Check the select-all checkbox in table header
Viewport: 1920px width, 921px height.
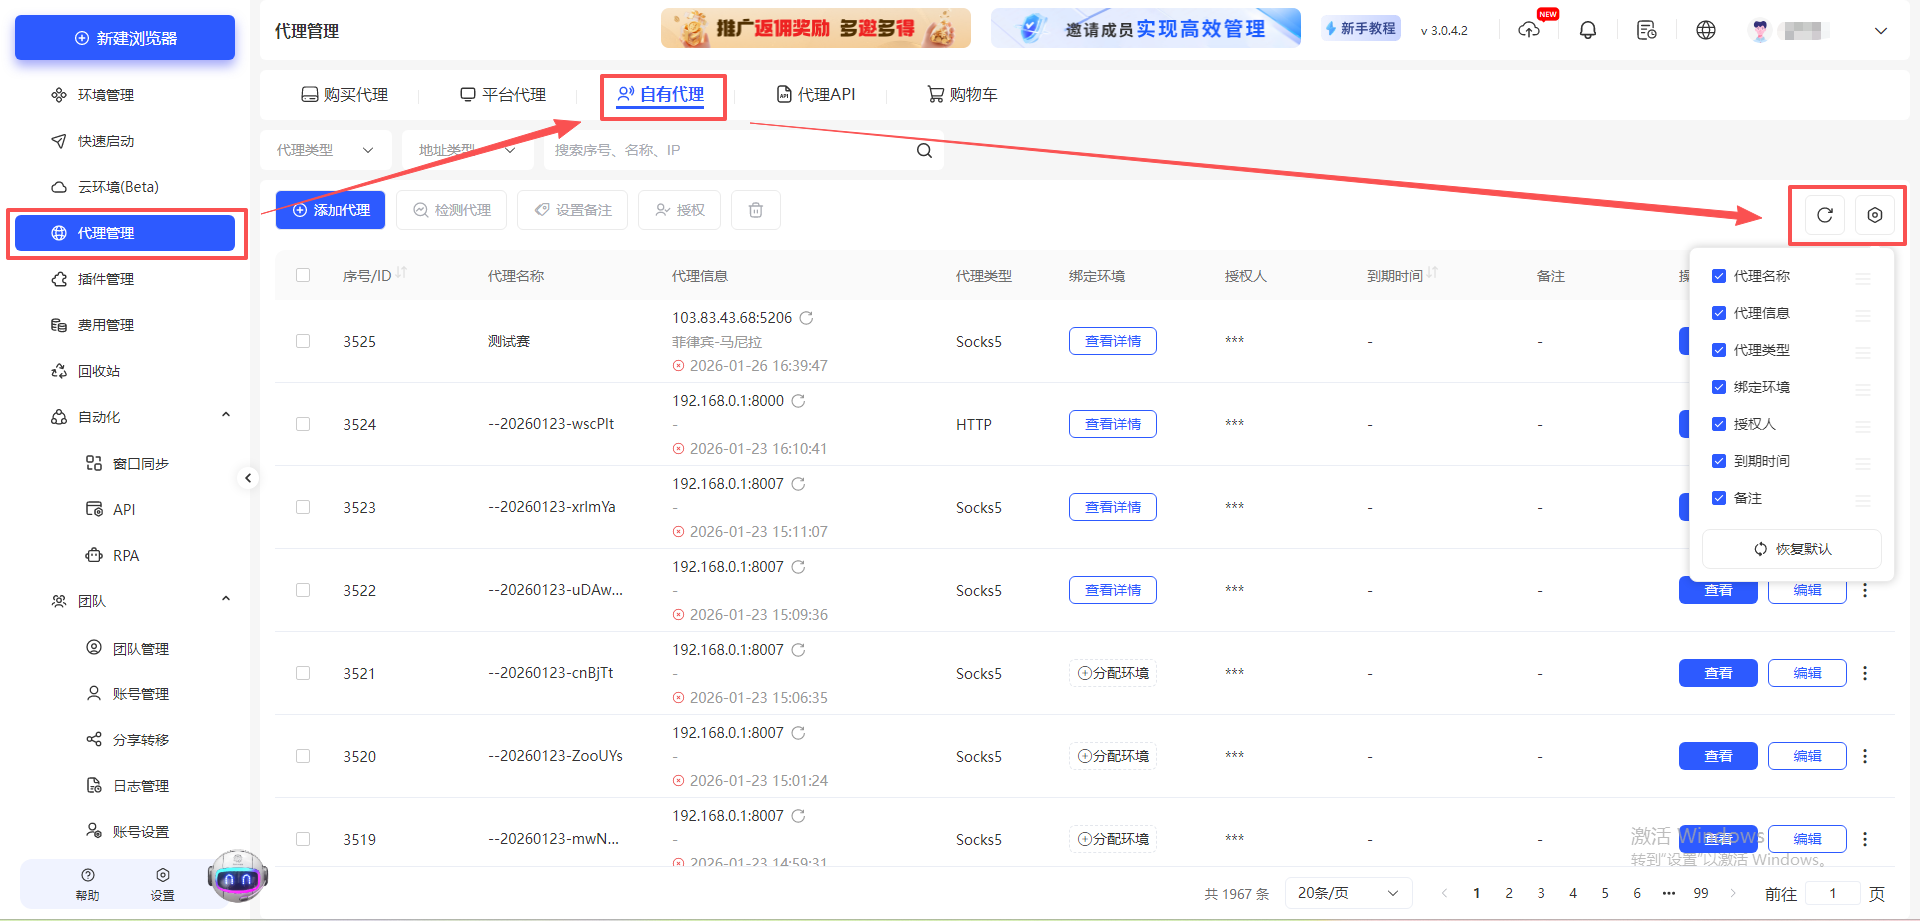coord(303,275)
